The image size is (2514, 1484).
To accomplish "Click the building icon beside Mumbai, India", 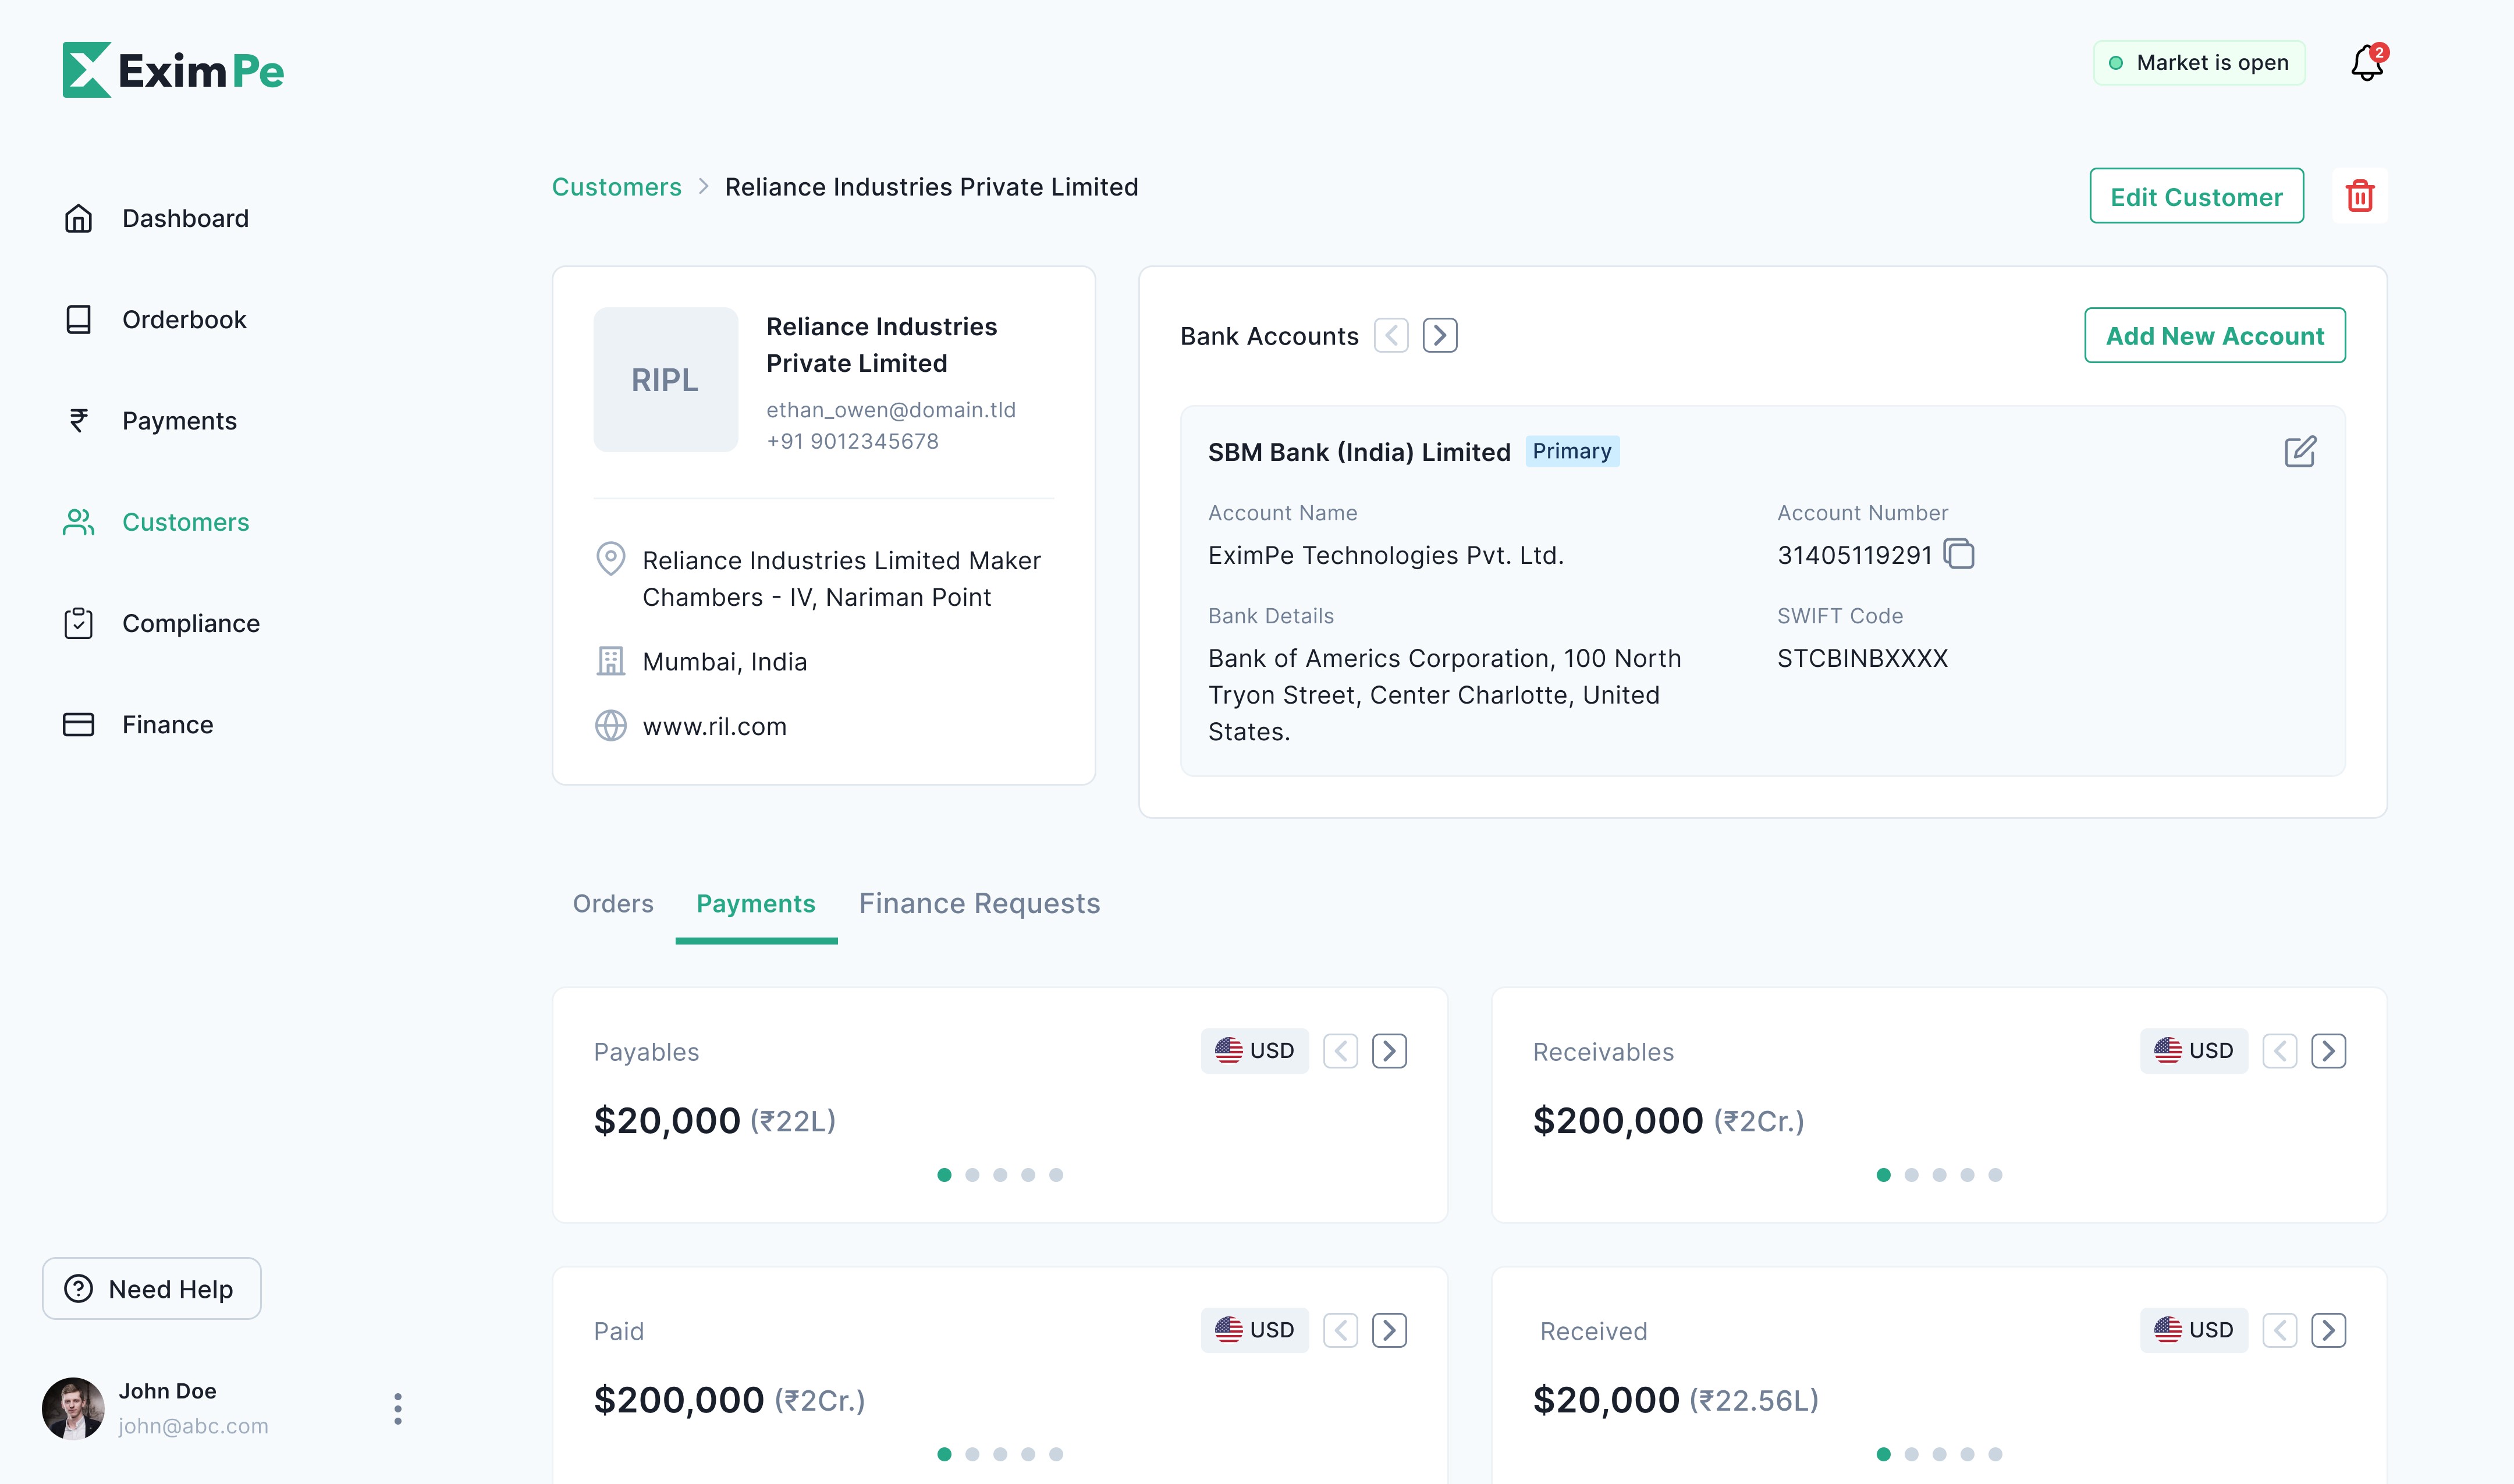I will tap(610, 661).
